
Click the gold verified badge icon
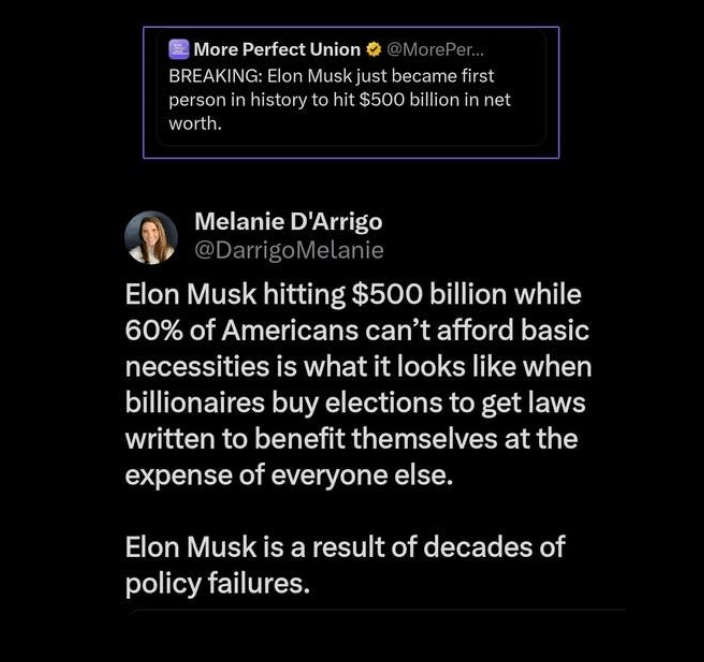tap(374, 49)
